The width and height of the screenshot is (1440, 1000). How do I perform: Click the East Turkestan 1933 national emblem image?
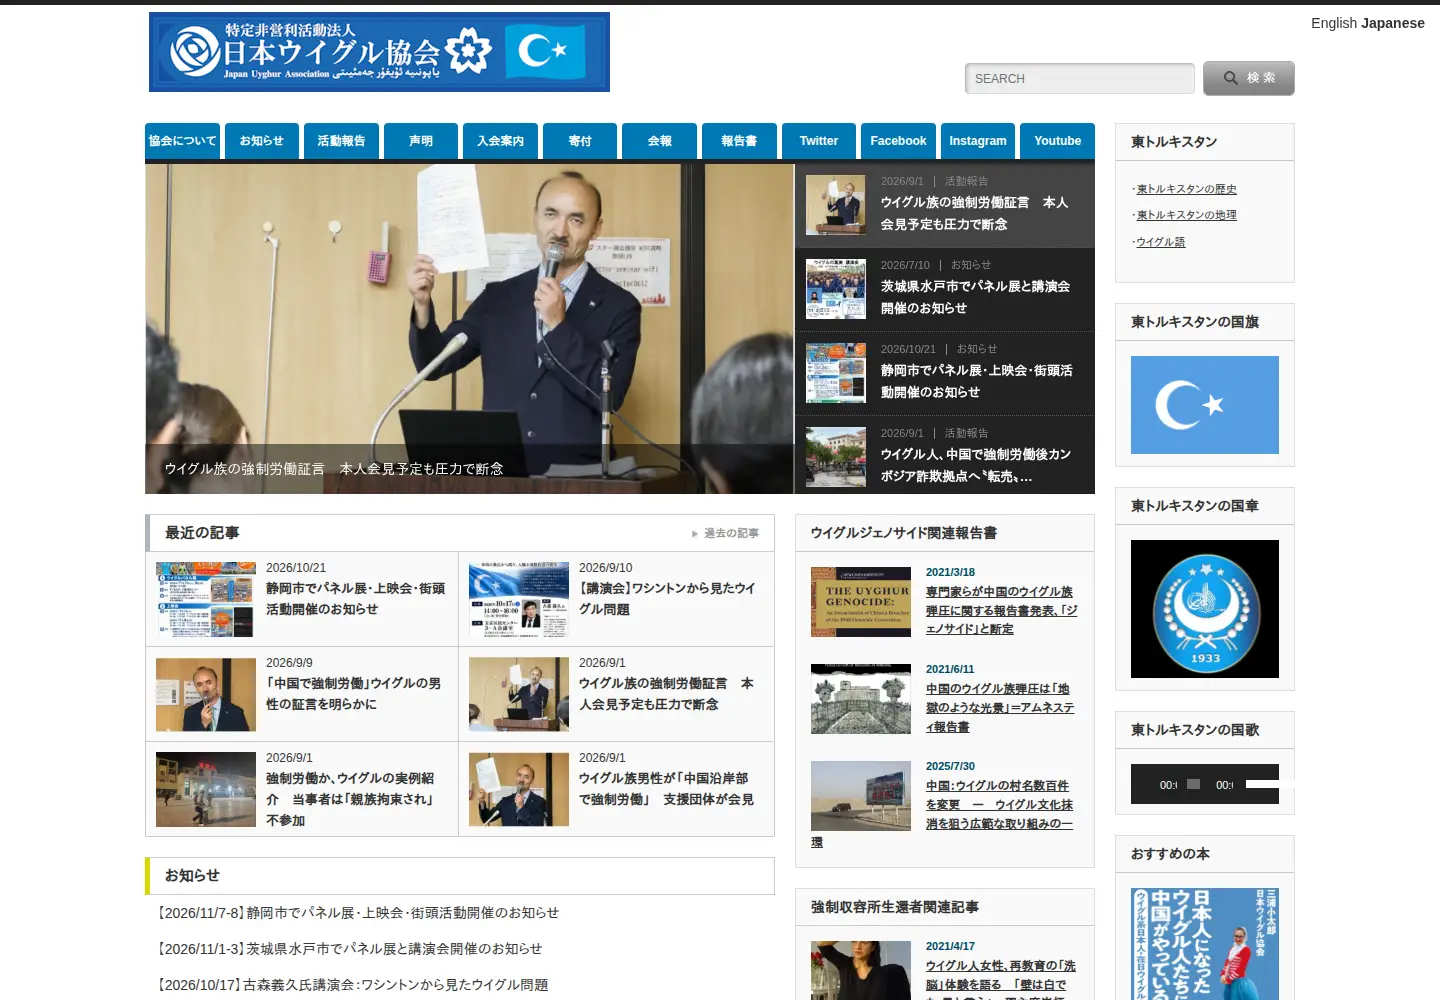[1205, 609]
